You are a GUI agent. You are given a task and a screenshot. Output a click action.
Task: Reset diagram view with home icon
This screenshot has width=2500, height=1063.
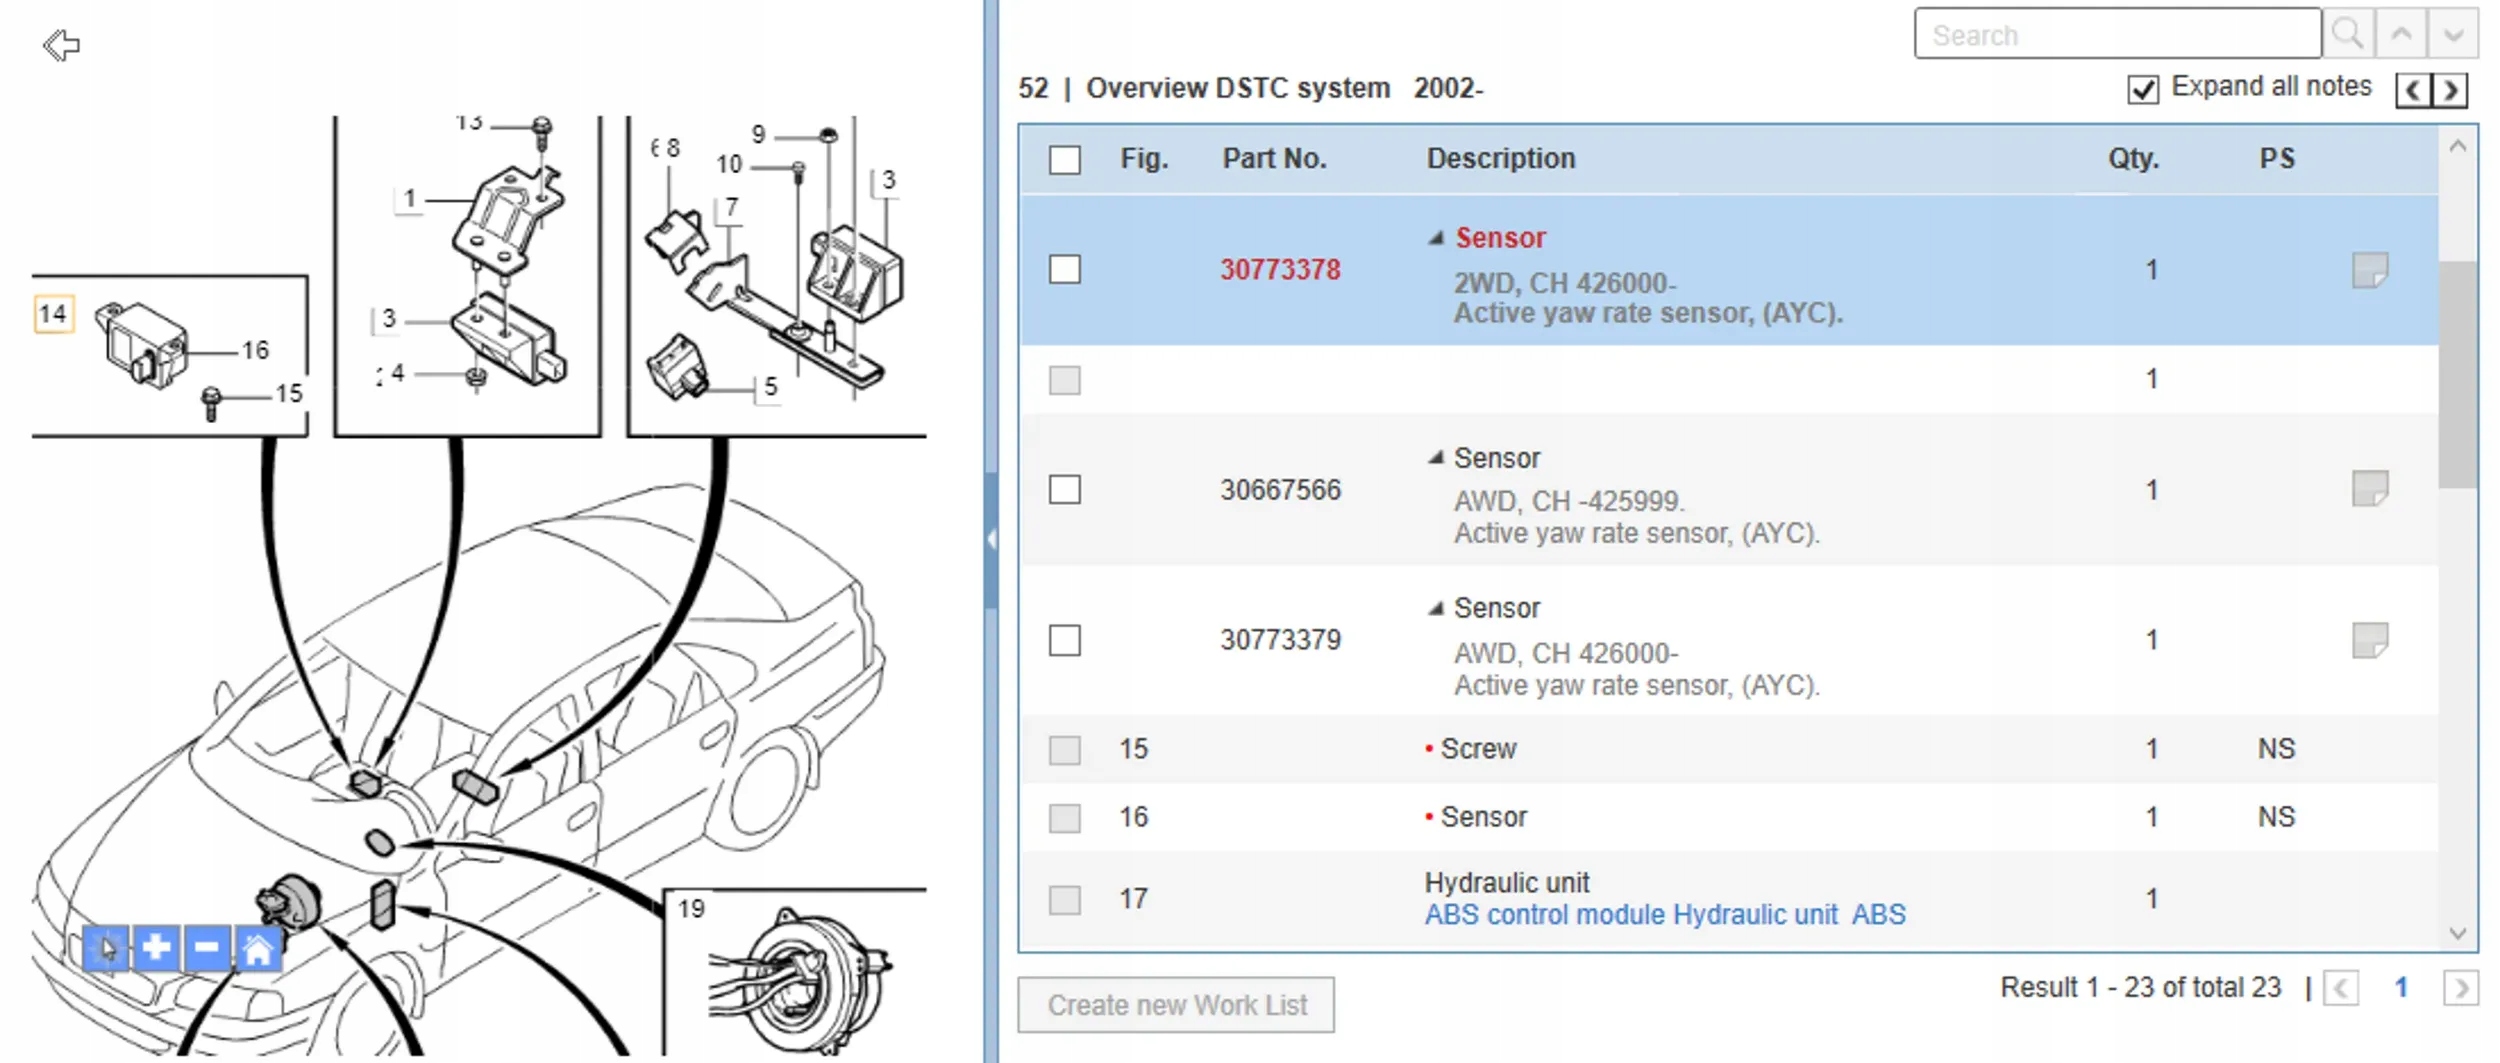coord(257,948)
